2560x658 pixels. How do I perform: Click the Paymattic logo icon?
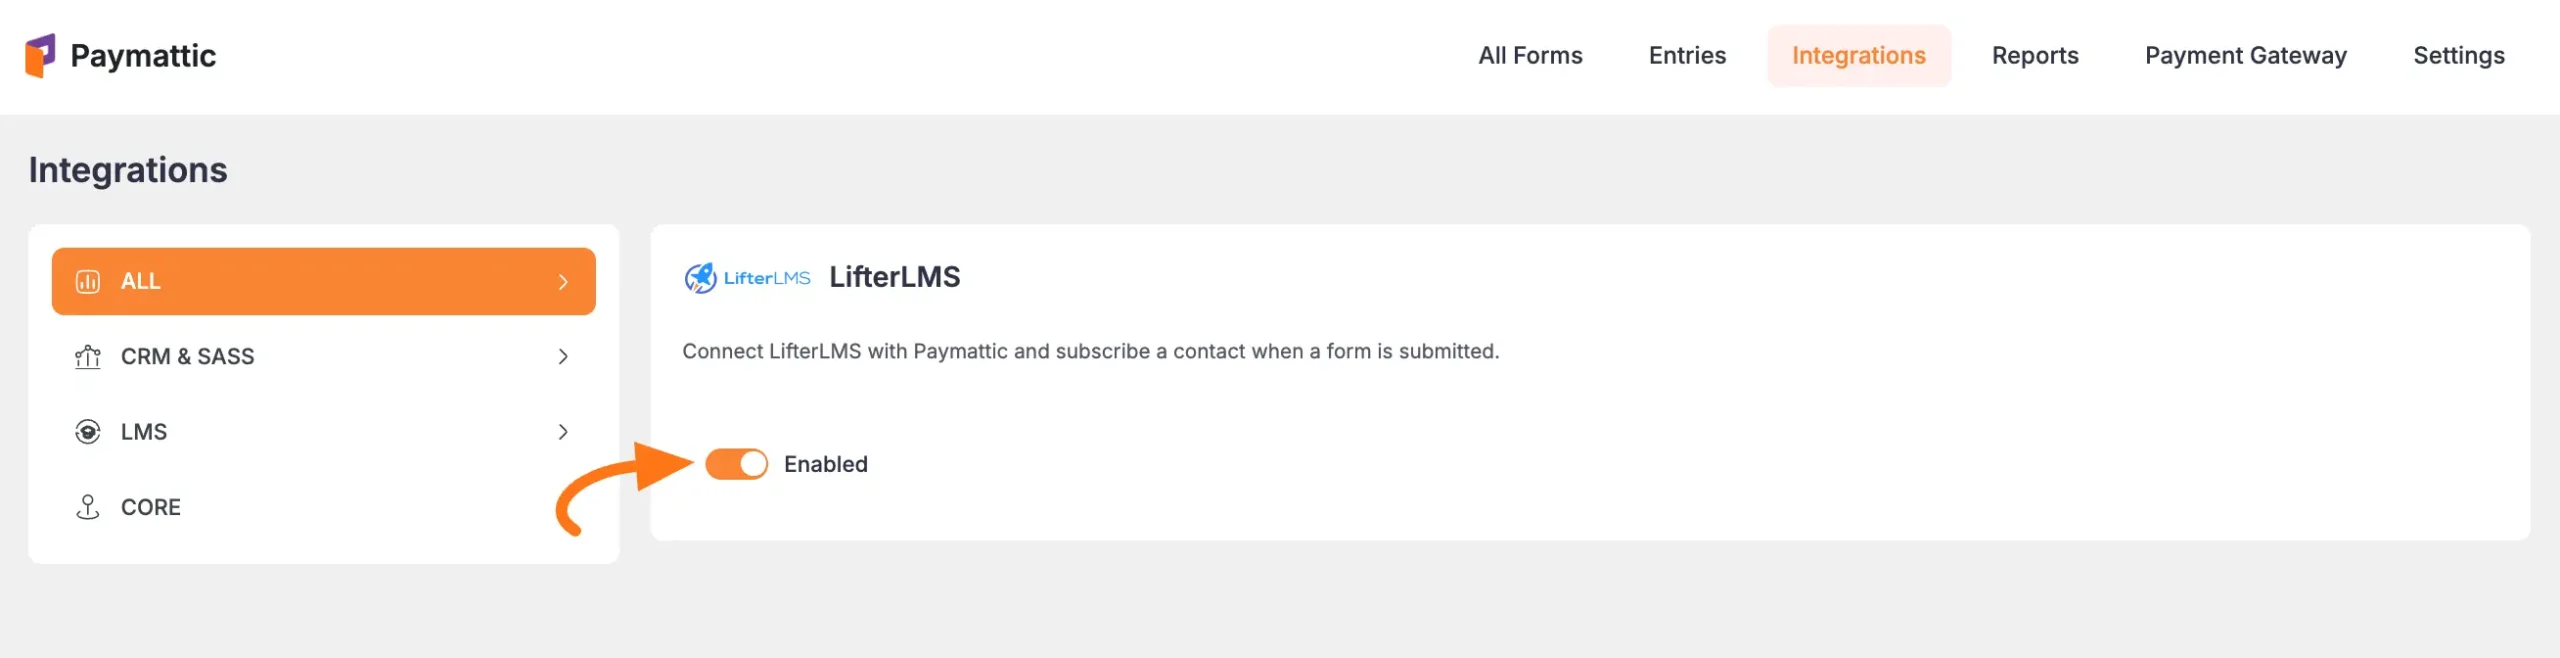click(42, 55)
